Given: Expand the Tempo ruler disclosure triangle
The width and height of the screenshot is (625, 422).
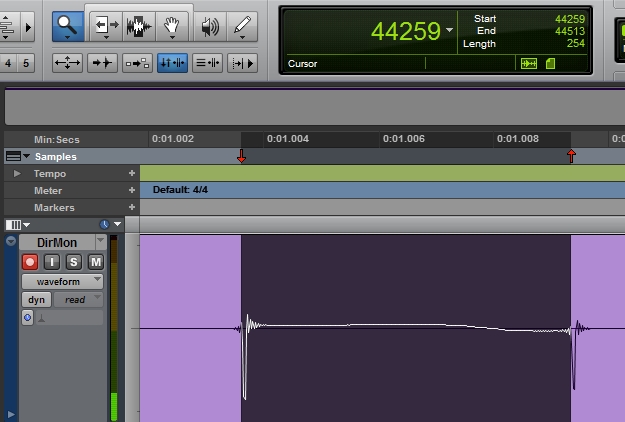Looking at the screenshot, I should [x=17, y=174].
